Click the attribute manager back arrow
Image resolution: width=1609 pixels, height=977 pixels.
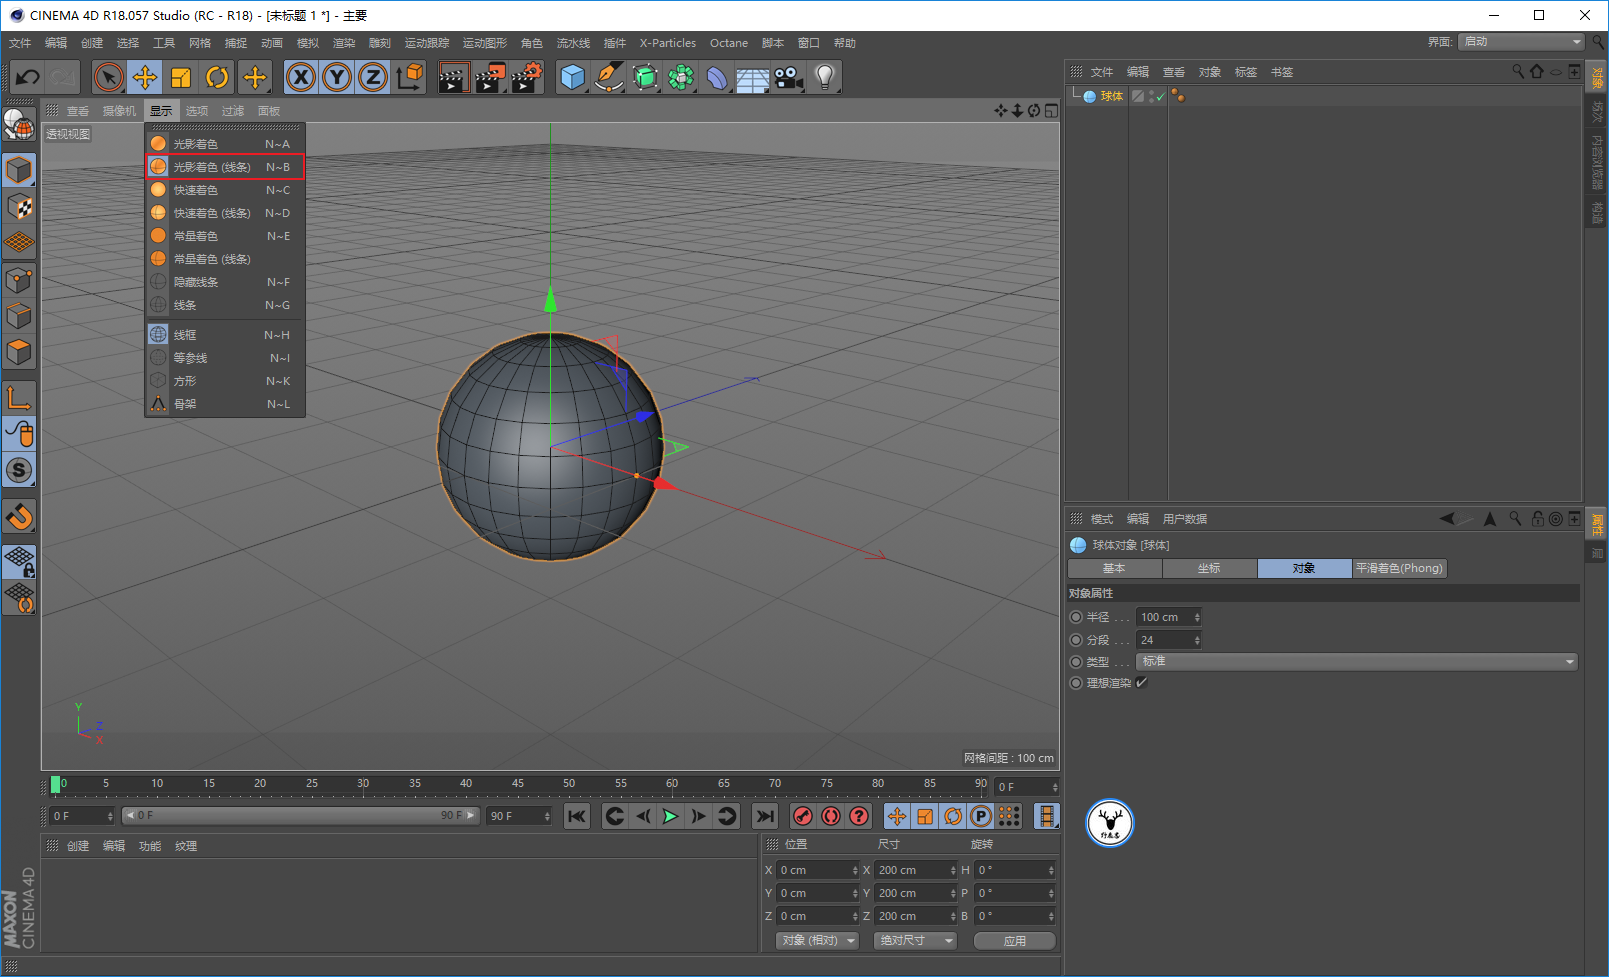[1447, 518]
